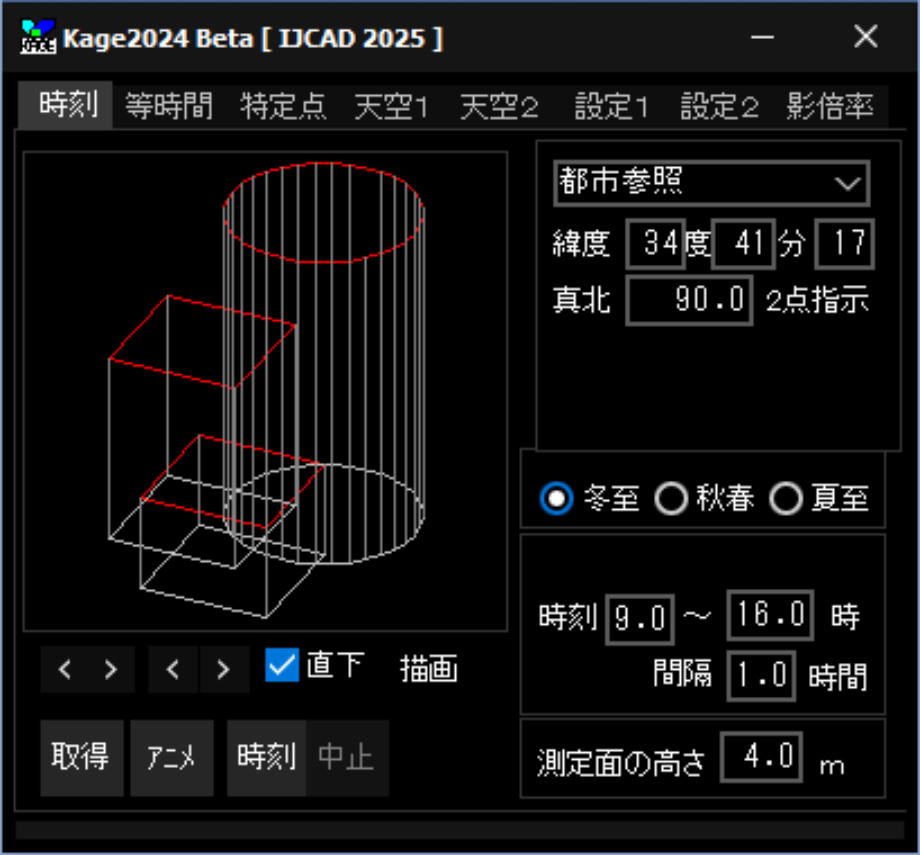Click second left arrow beside 直下 checkbox

(173, 669)
